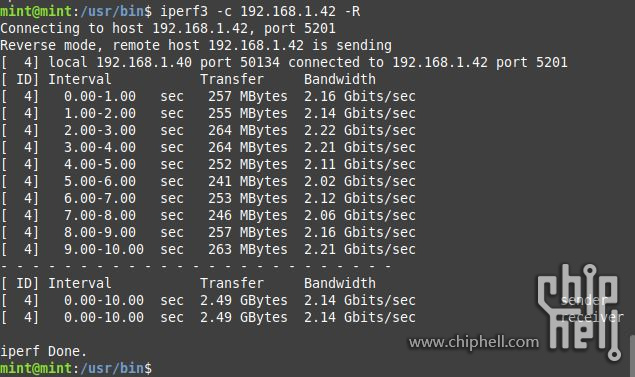Click the first Interval column header

[79, 79]
